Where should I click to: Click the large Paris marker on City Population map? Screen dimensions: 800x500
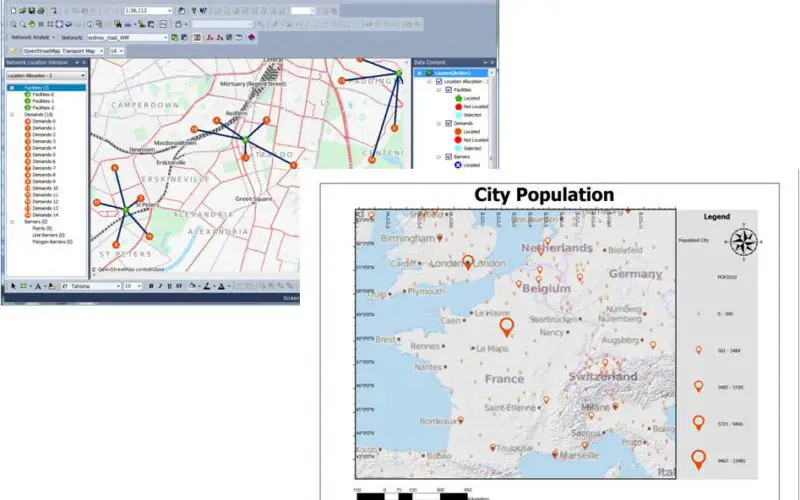506,327
